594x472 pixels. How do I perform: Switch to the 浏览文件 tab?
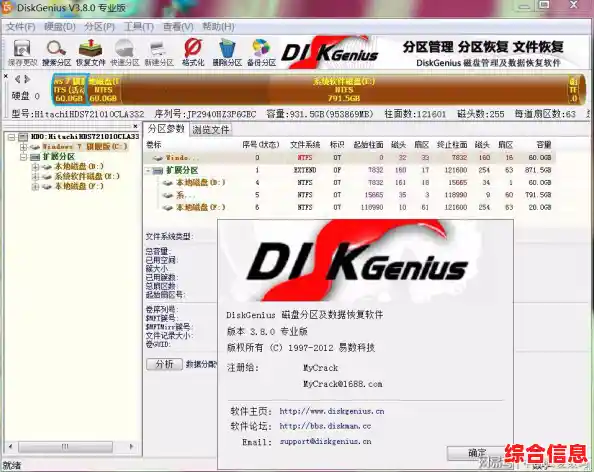click(x=211, y=130)
